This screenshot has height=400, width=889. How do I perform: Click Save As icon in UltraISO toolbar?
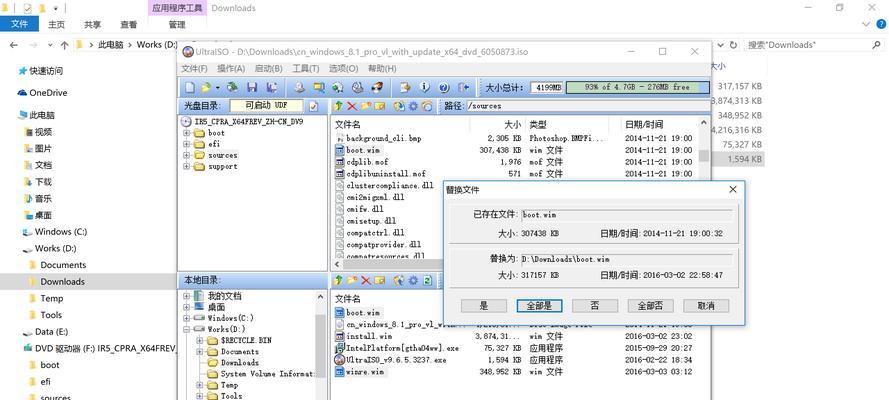point(271,87)
